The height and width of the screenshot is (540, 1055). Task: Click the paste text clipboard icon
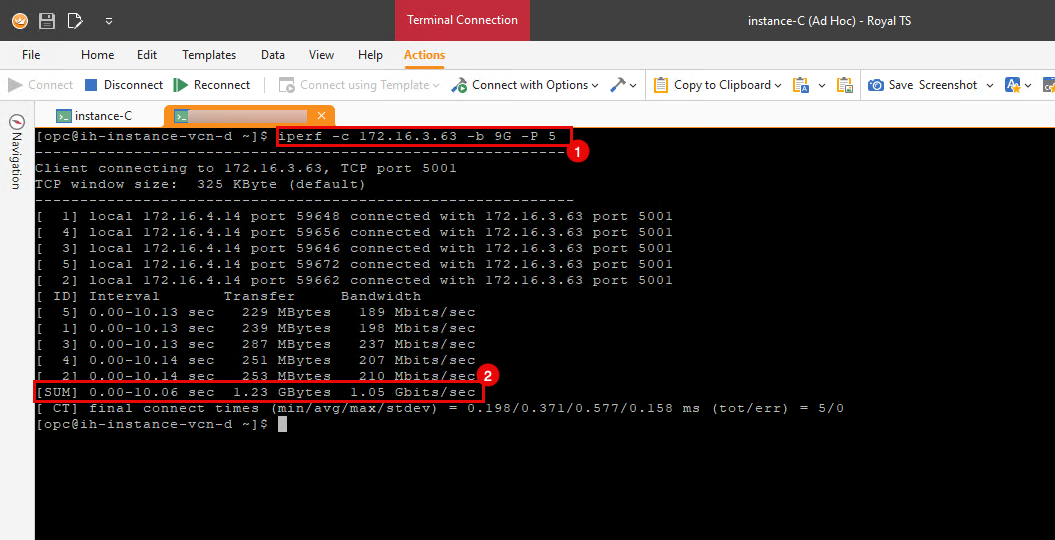[x=801, y=85]
